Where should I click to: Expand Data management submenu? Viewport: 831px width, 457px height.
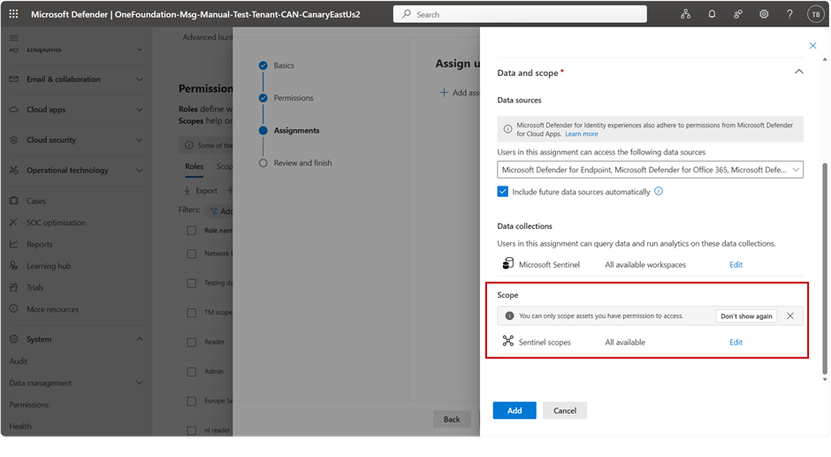point(139,383)
